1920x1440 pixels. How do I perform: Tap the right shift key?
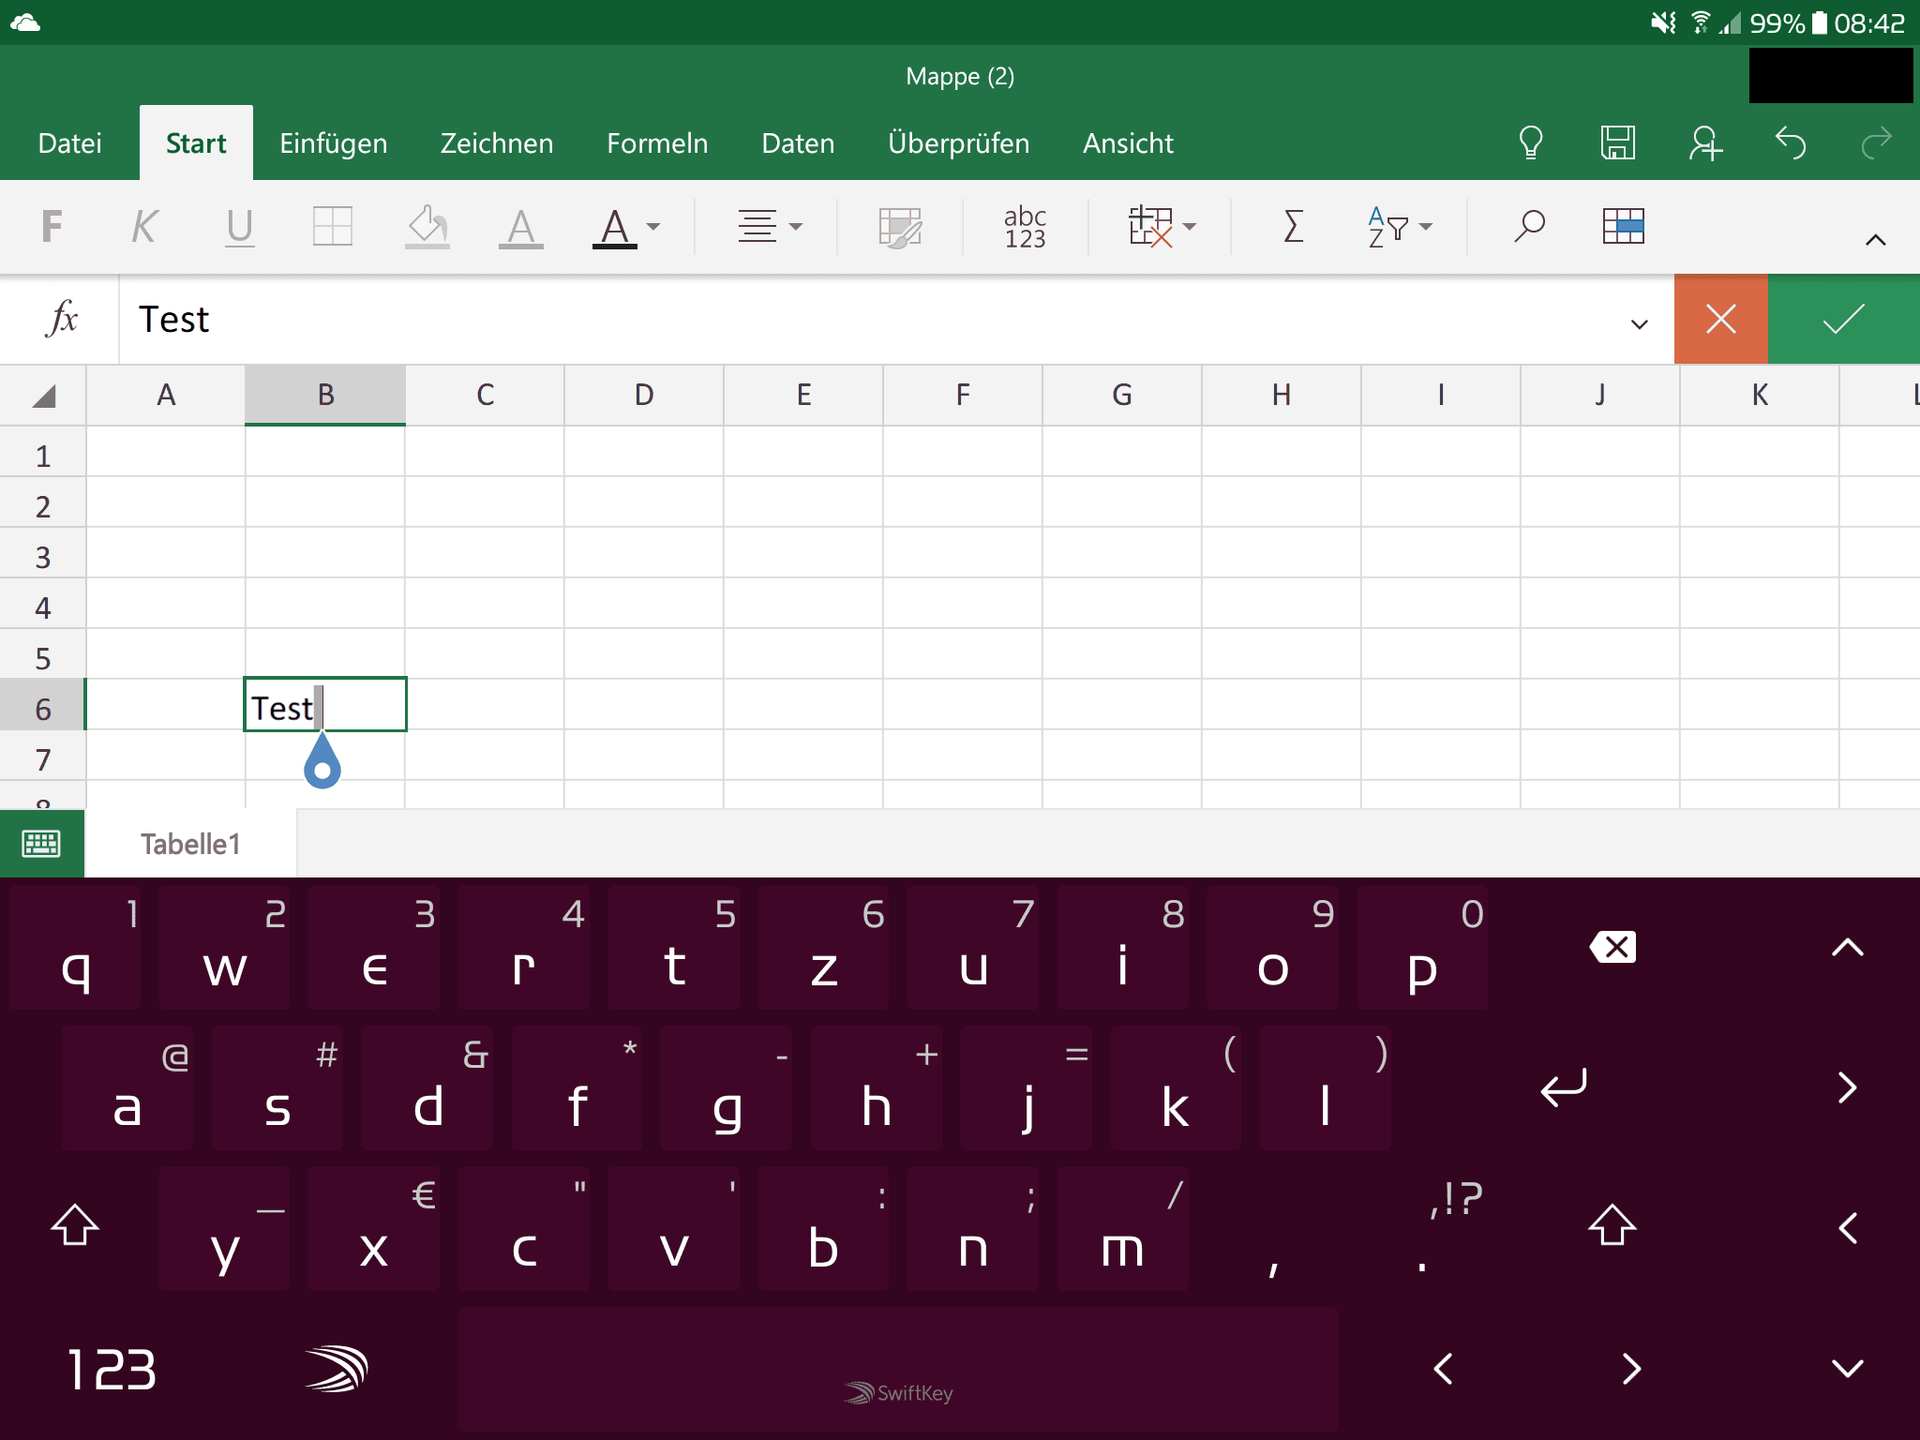tap(1612, 1225)
